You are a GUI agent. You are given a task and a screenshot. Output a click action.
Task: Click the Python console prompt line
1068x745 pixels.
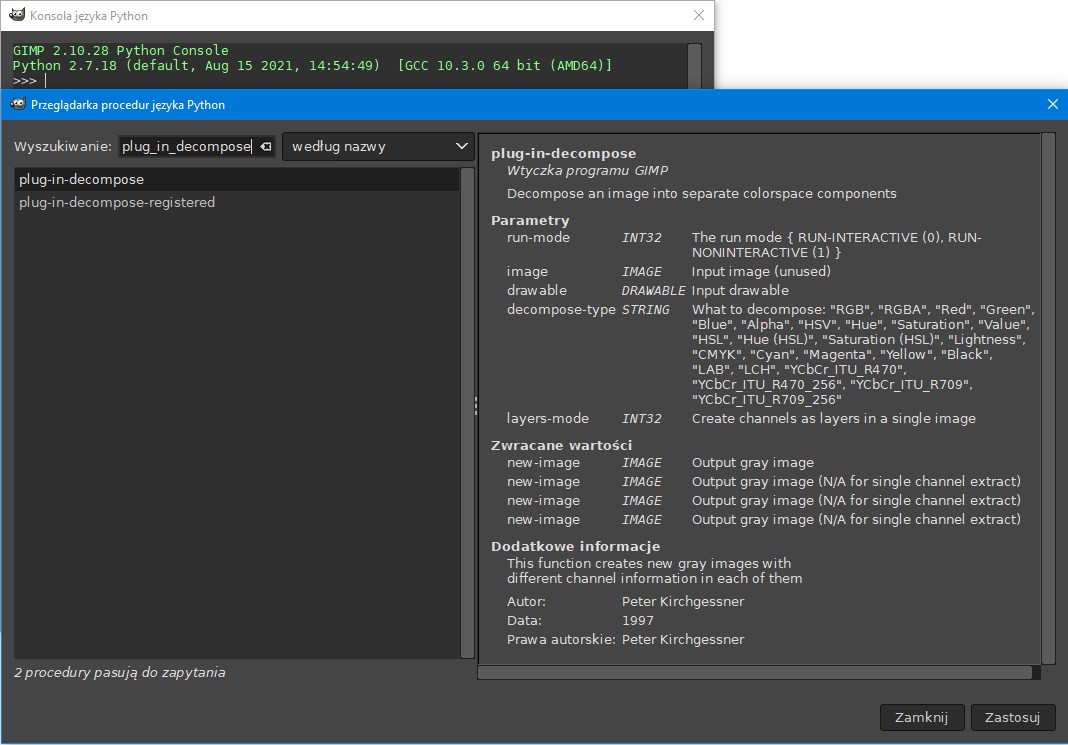(347, 81)
